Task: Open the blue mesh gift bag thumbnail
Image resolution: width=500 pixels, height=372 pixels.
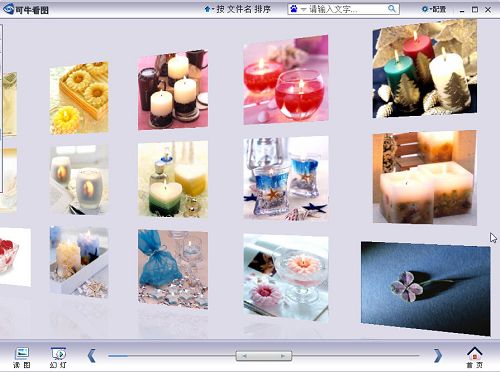Action: 173,269
